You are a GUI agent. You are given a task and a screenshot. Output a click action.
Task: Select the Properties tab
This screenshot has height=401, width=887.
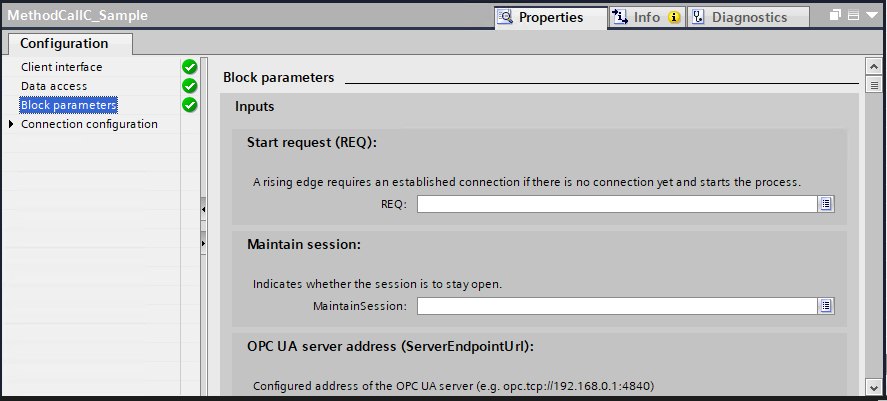click(x=550, y=17)
